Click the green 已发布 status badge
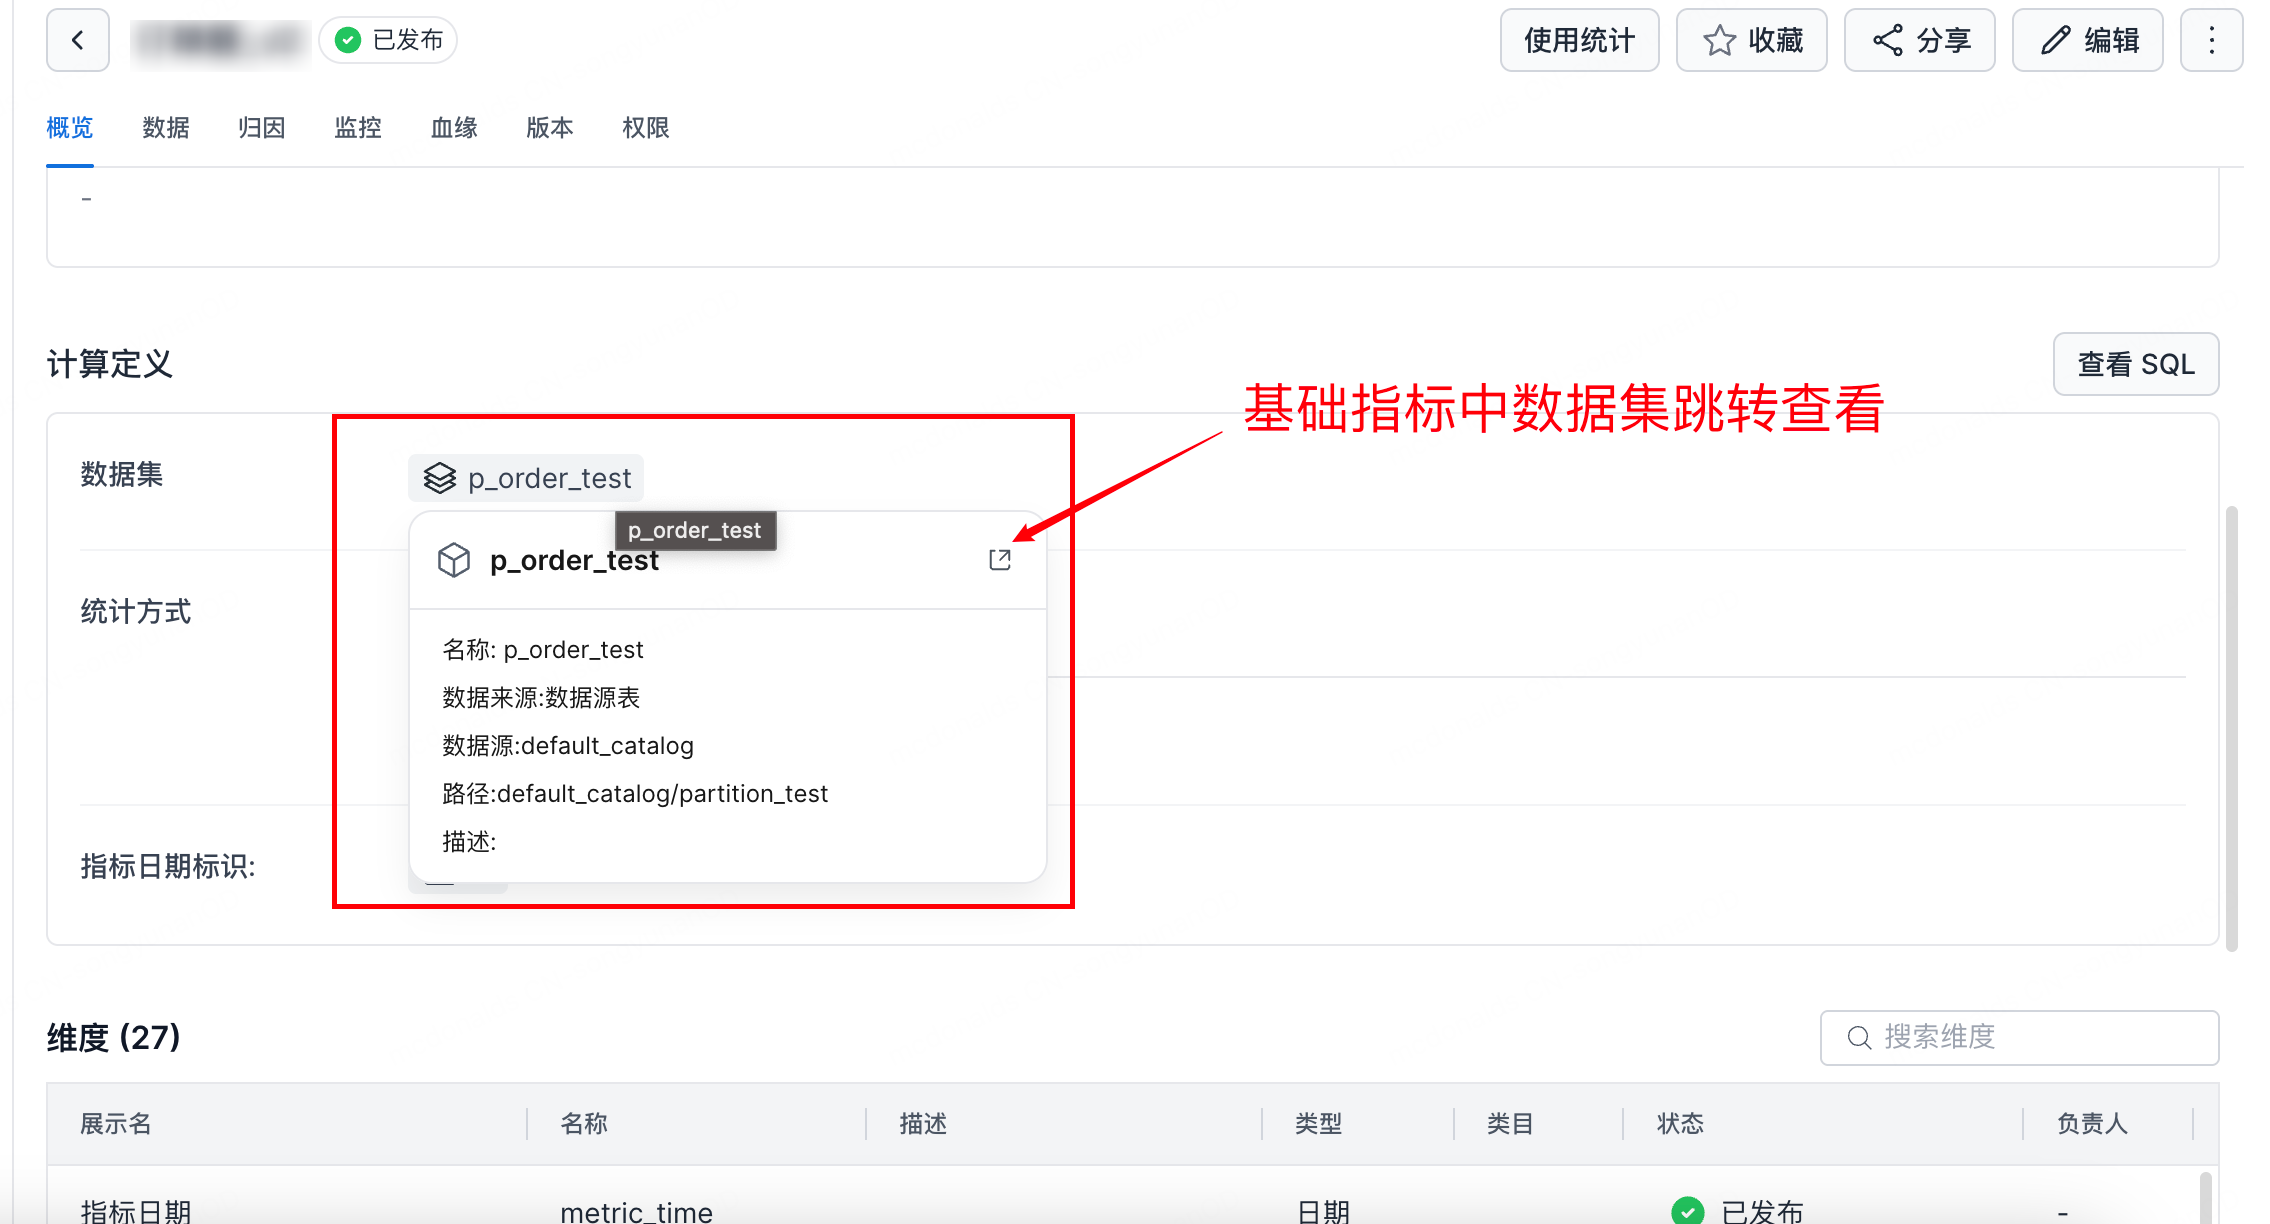2270x1224 pixels. point(388,40)
